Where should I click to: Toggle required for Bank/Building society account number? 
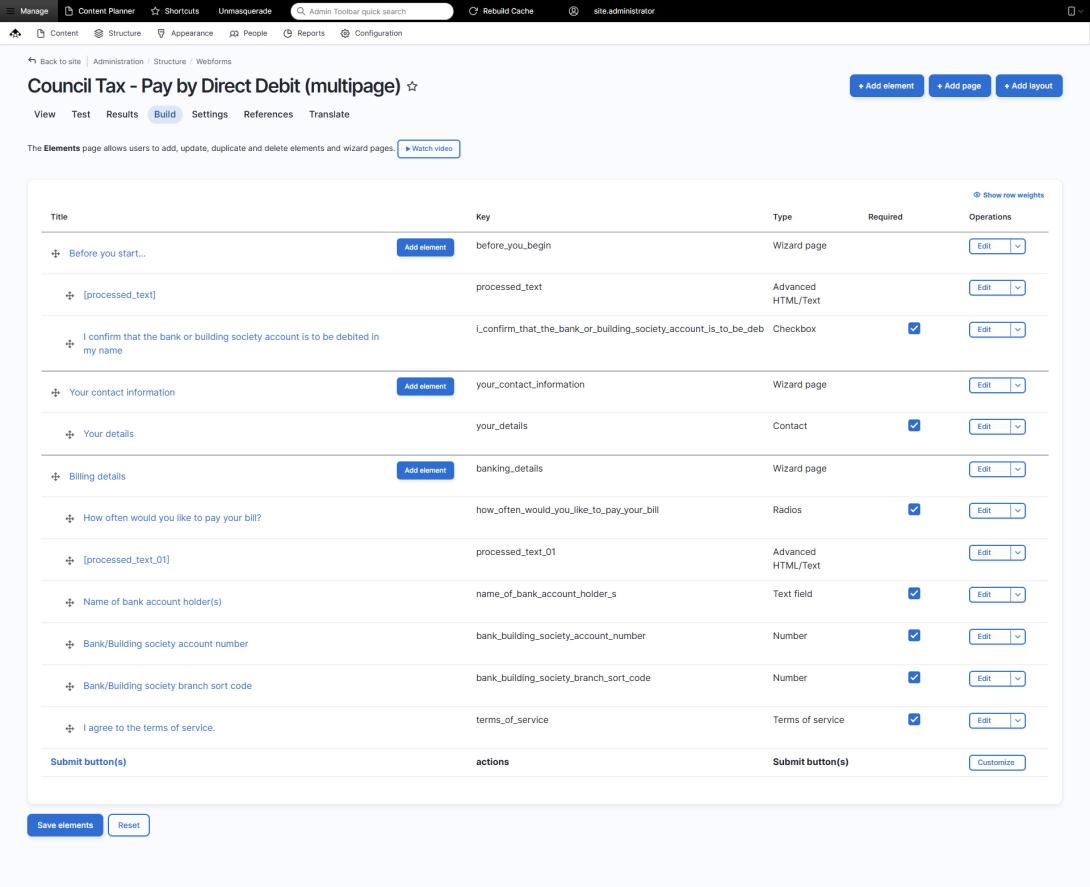click(914, 635)
